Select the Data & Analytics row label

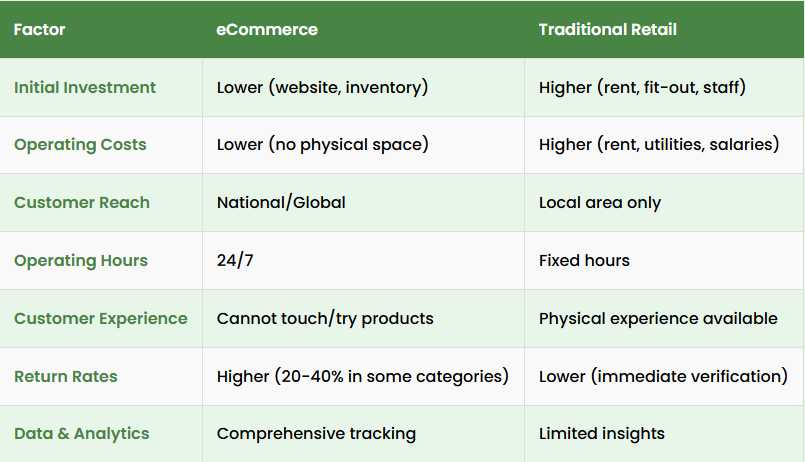click(x=82, y=434)
